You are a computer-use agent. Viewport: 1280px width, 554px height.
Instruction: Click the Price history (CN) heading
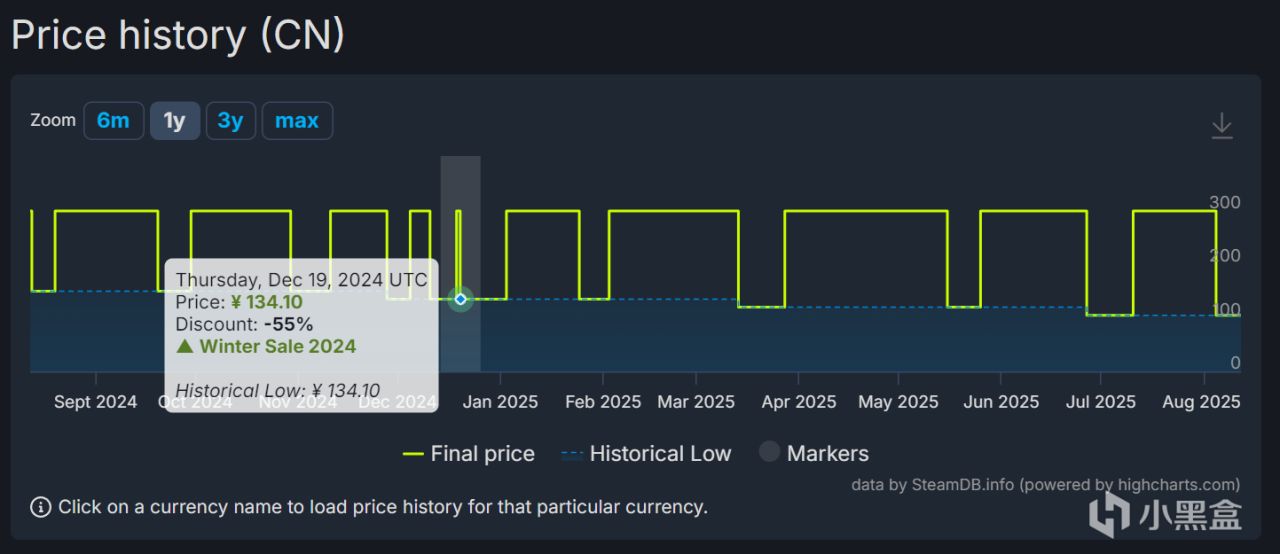click(178, 35)
